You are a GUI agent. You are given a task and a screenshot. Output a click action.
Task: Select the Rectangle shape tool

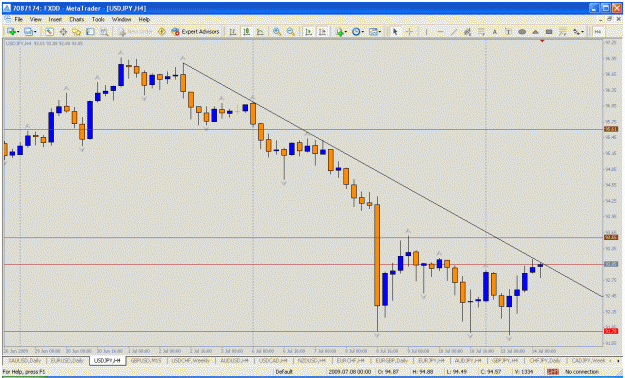click(x=549, y=32)
